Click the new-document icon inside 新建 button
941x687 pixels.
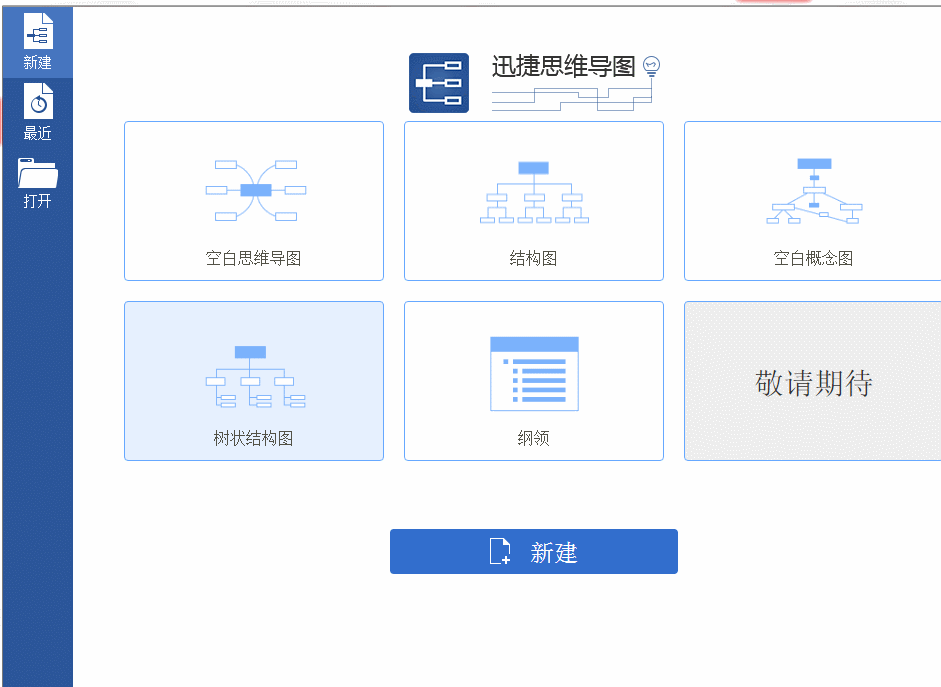coord(500,551)
